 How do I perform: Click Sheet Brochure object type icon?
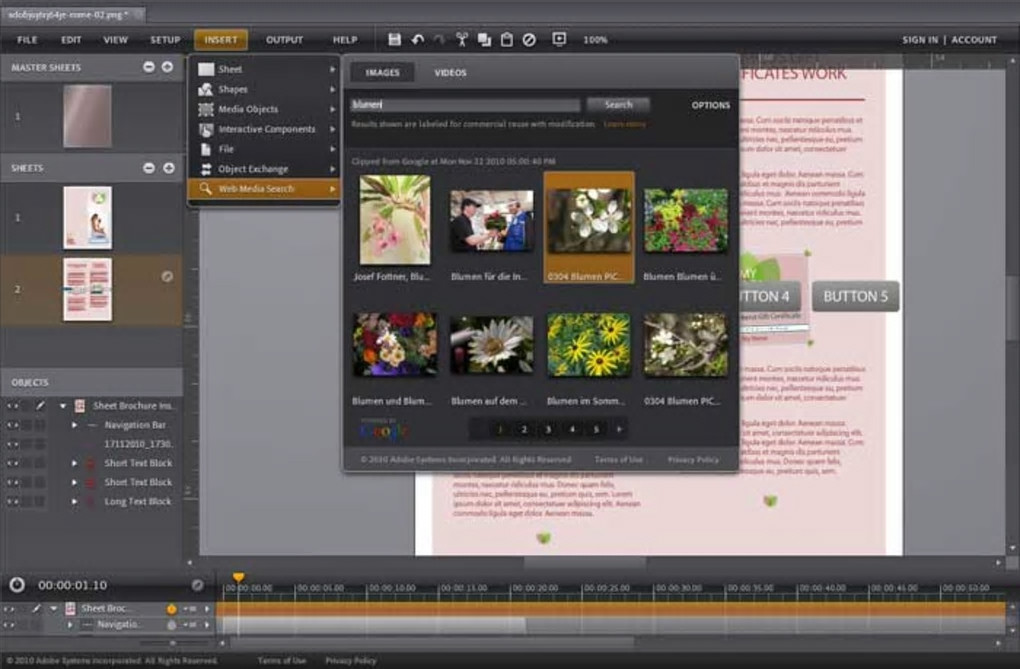point(79,405)
